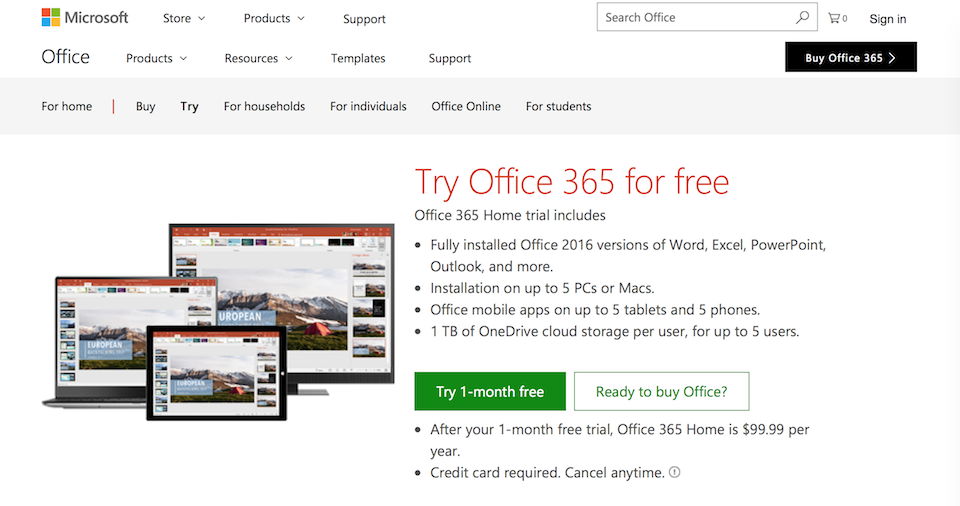This screenshot has width=960, height=506.
Task: Select the Try tab
Action: click(189, 107)
